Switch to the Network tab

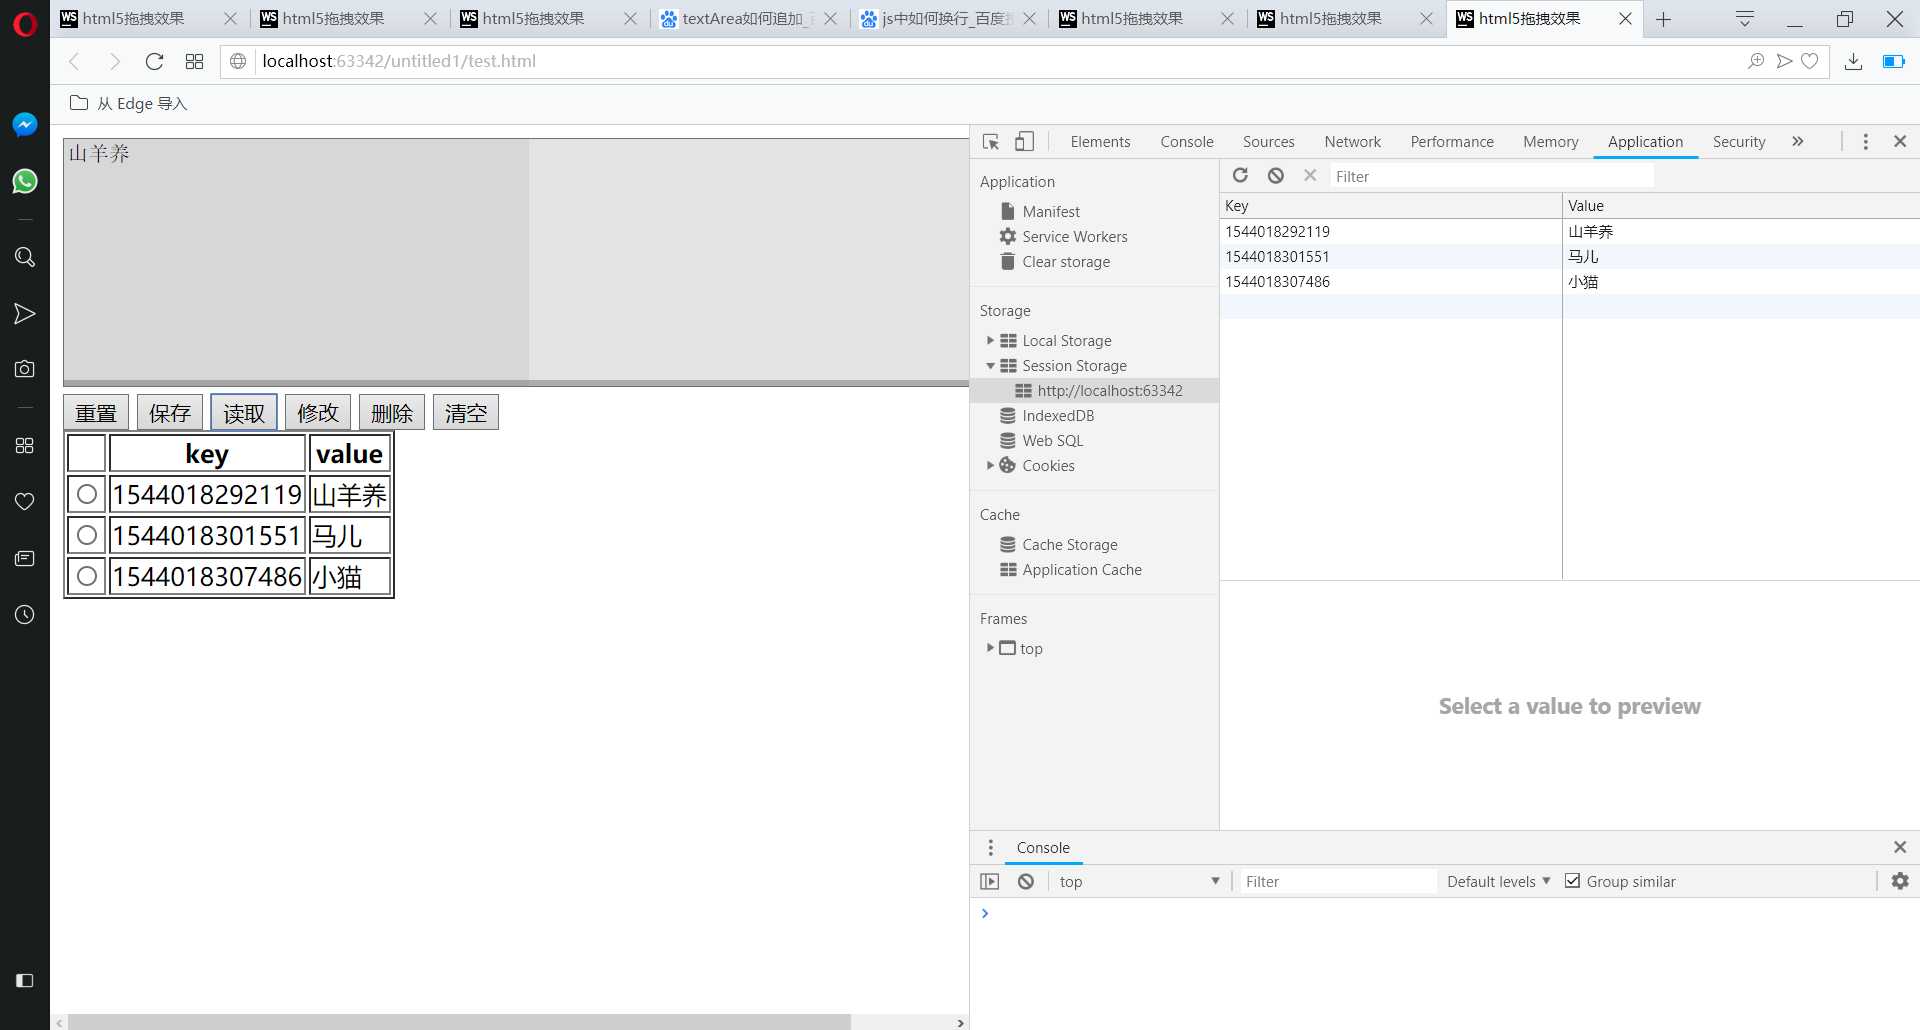point(1352,142)
